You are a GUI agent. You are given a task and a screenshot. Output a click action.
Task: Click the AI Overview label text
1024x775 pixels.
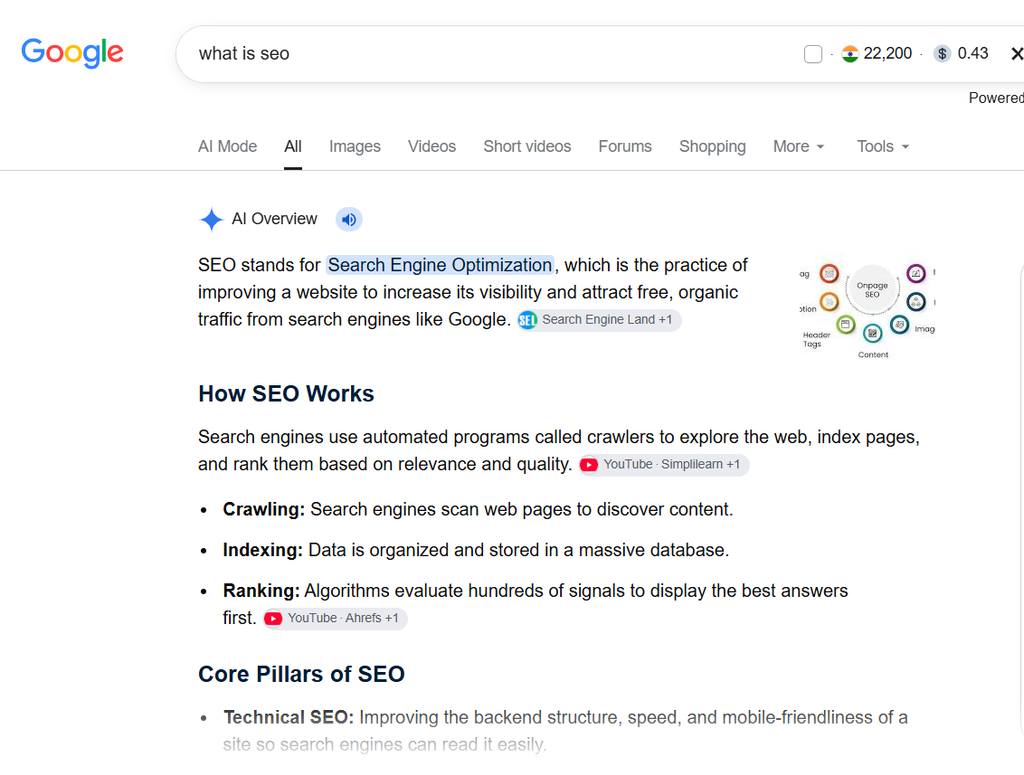point(274,219)
